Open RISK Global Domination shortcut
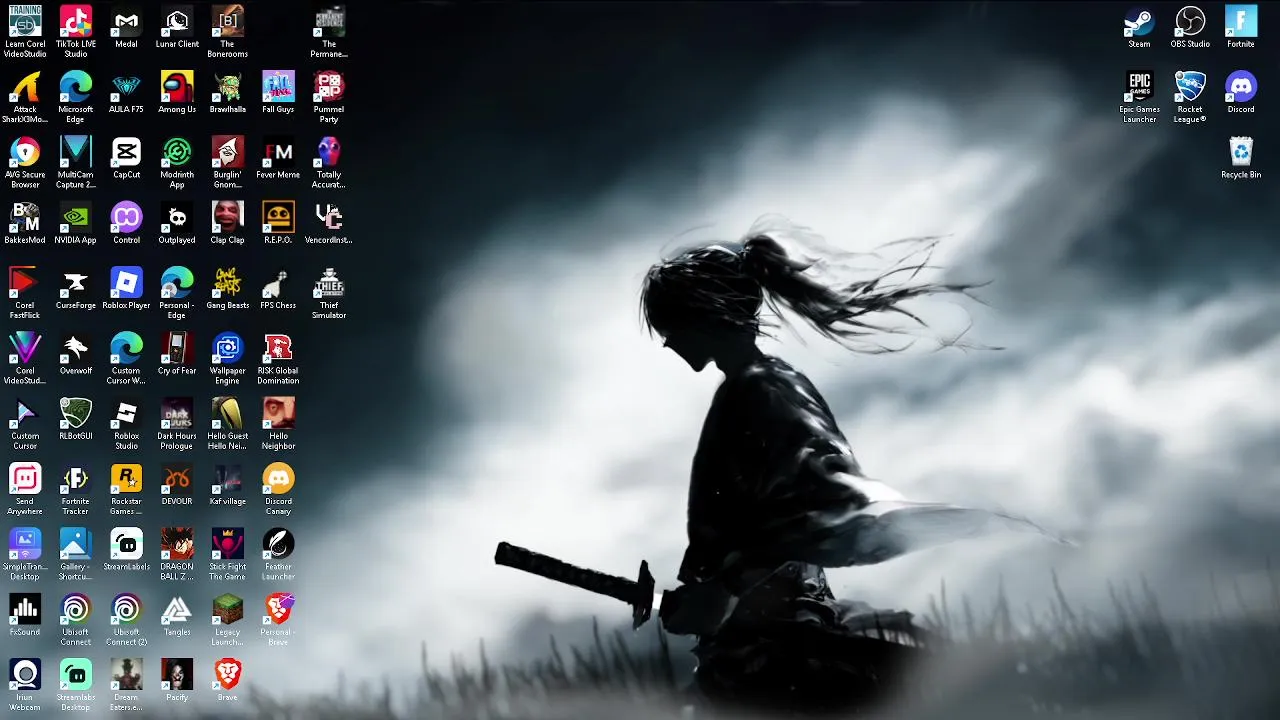The height and width of the screenshot is (720, 1280). click(x=278, y=358)
